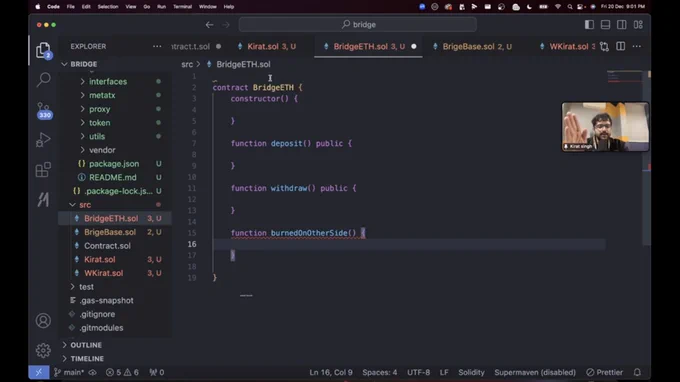Switch to the WKirat.sol tab
680x382 pixels.
click(568, 46)
